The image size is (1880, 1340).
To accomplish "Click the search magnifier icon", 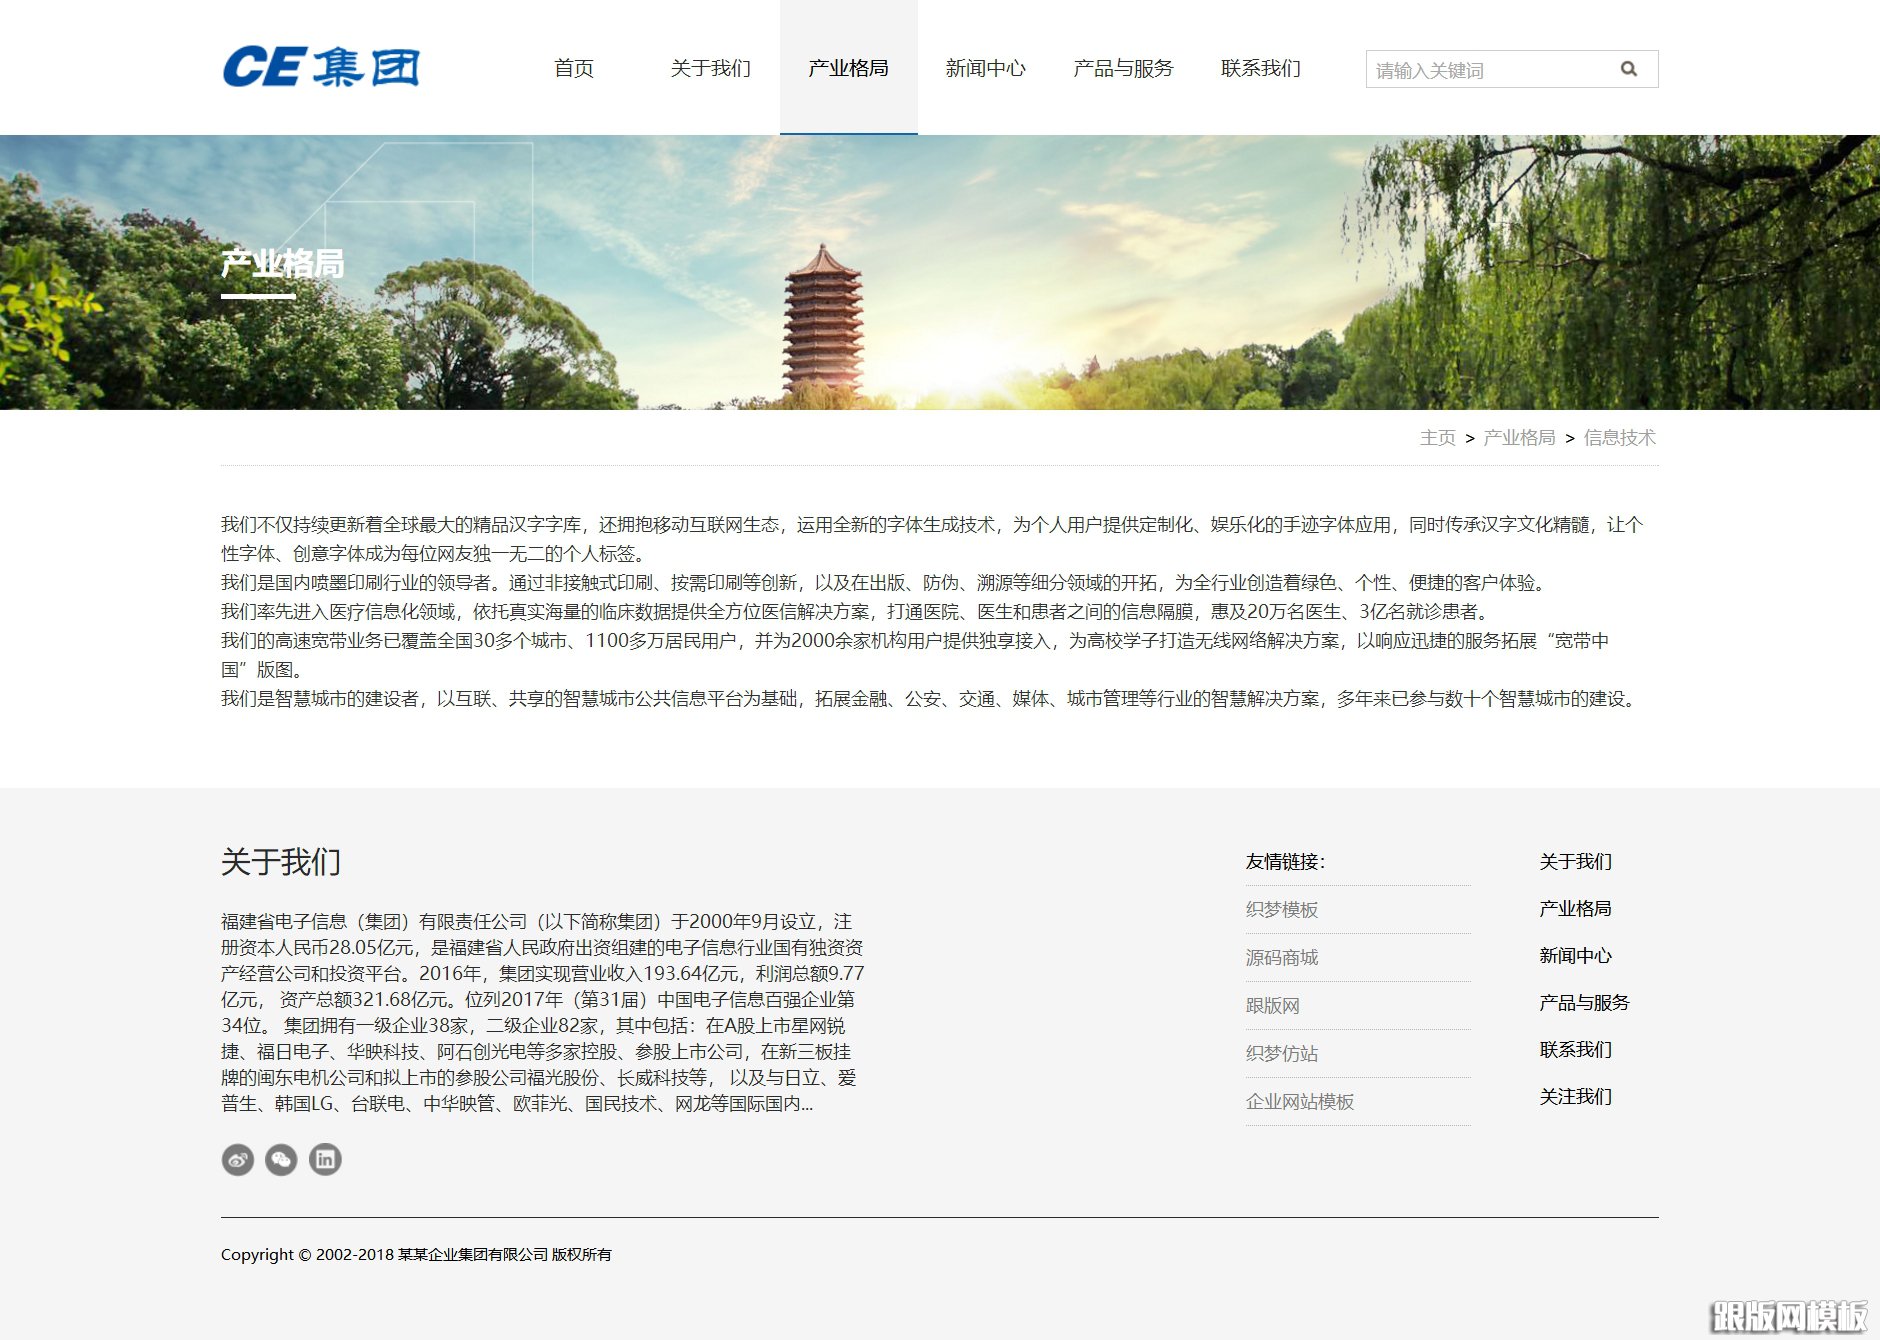I will [x=1629, y=69].
